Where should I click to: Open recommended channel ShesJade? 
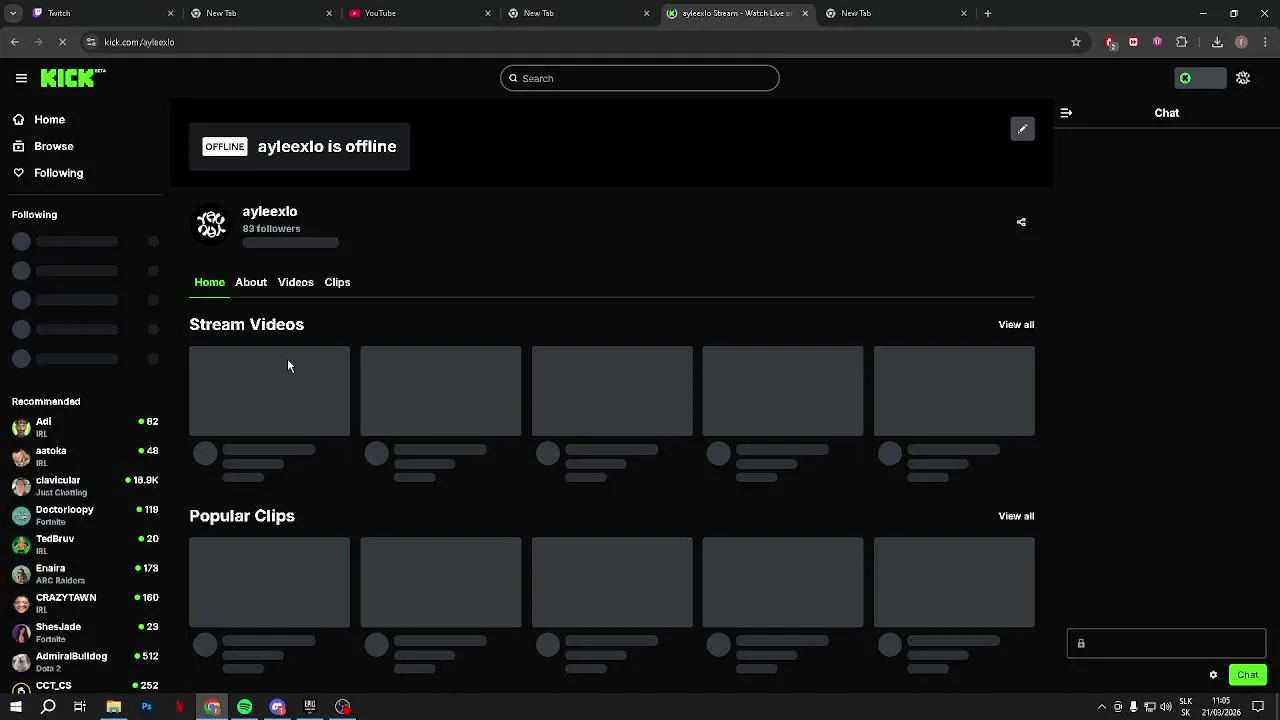point(85,633)
